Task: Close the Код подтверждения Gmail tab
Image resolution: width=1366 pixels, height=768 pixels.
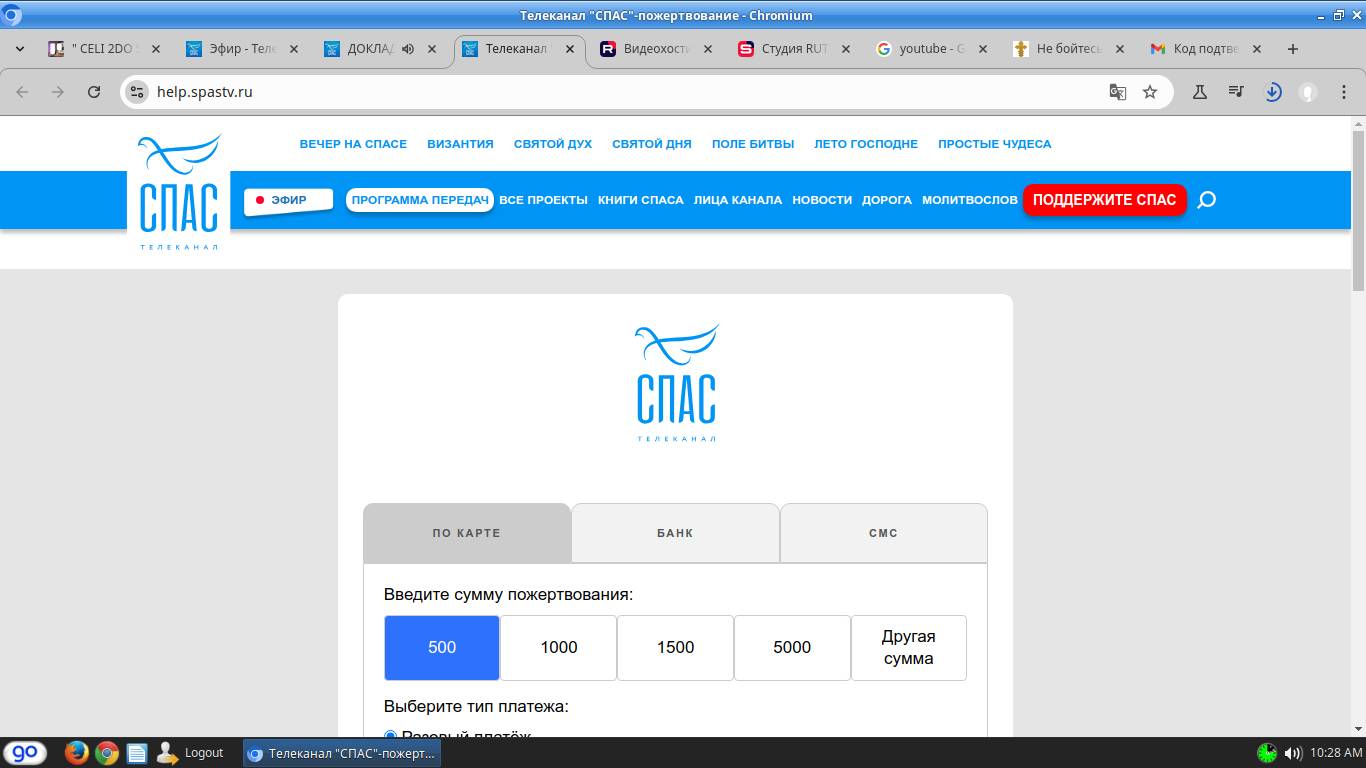Action: coord(1257,49)
